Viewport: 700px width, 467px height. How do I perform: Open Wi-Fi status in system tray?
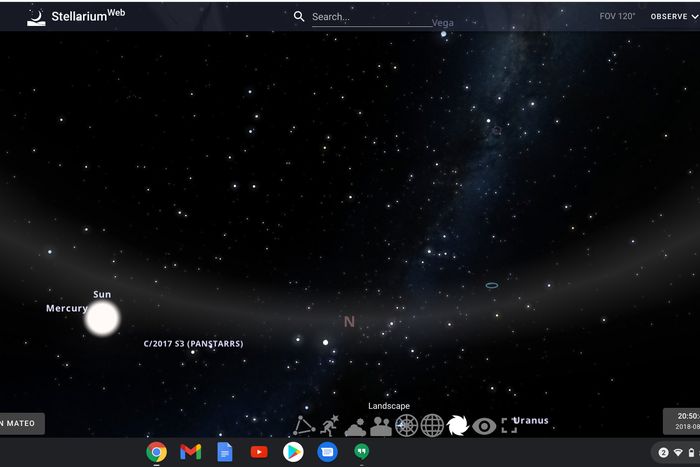coord(678,453)
